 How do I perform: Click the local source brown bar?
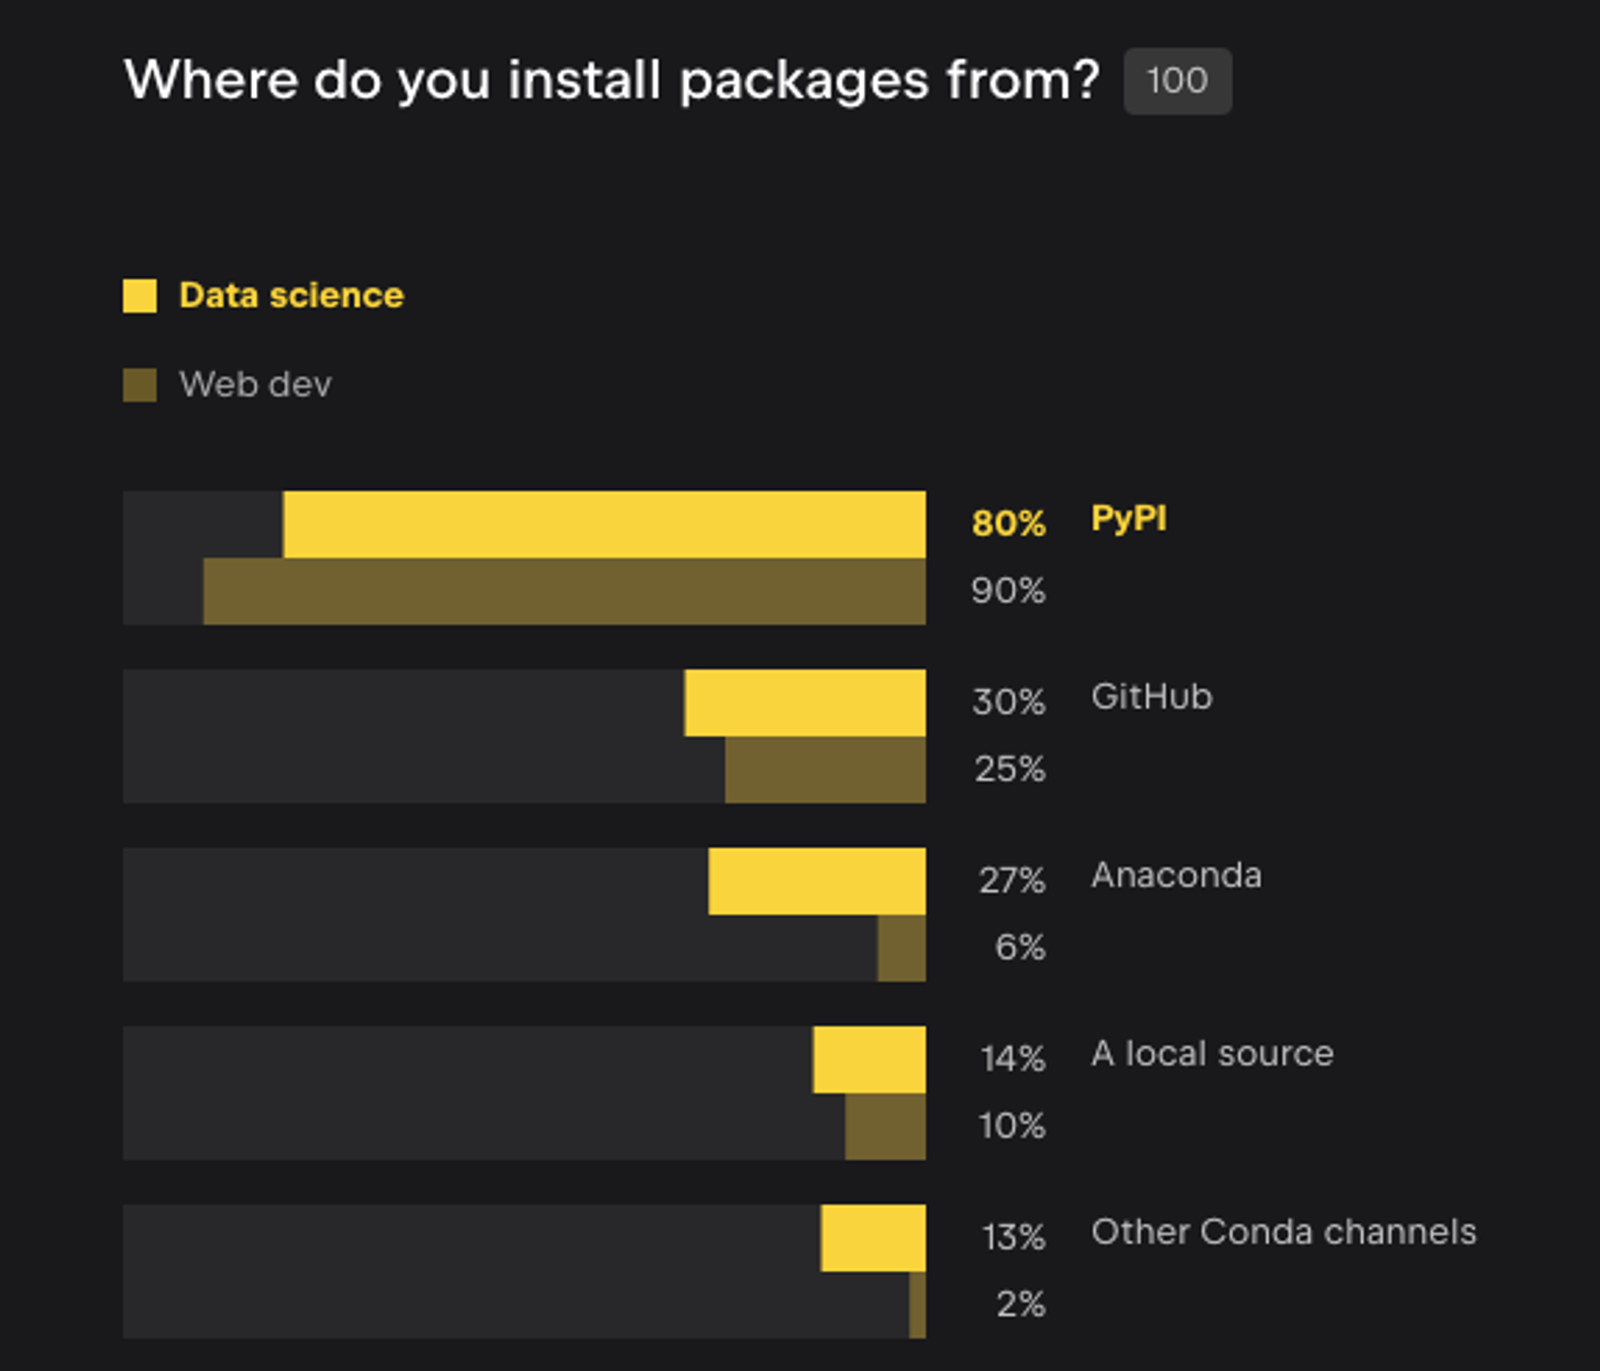coord(885,1126)
